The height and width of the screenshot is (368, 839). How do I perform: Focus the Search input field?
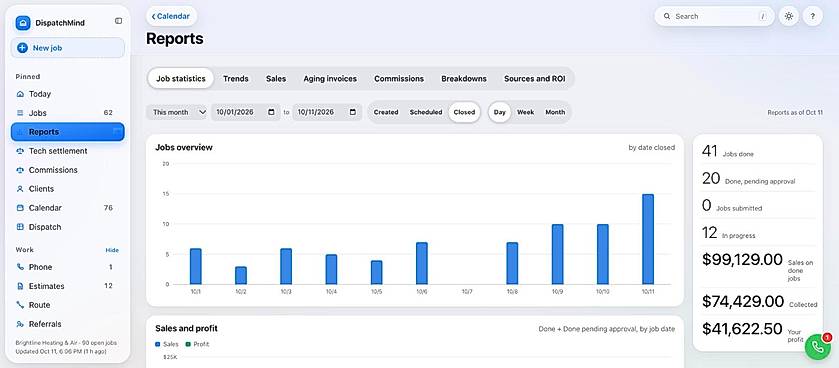point(714,17)
